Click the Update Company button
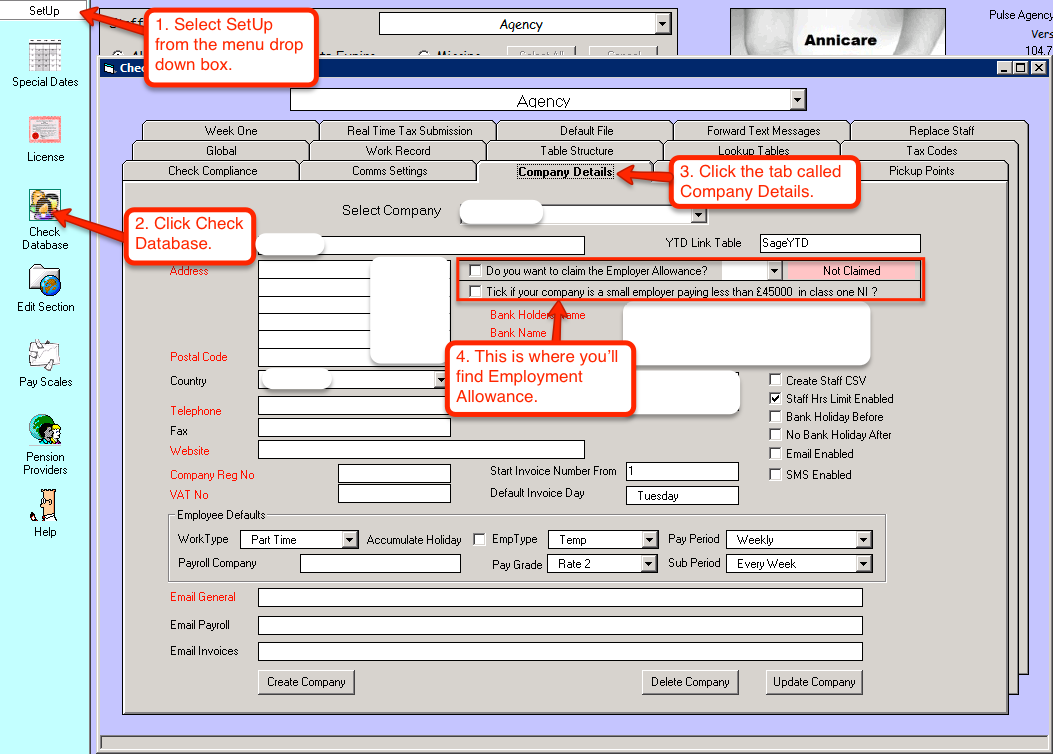Viewport: 1053px width, 754px height. 814,682
